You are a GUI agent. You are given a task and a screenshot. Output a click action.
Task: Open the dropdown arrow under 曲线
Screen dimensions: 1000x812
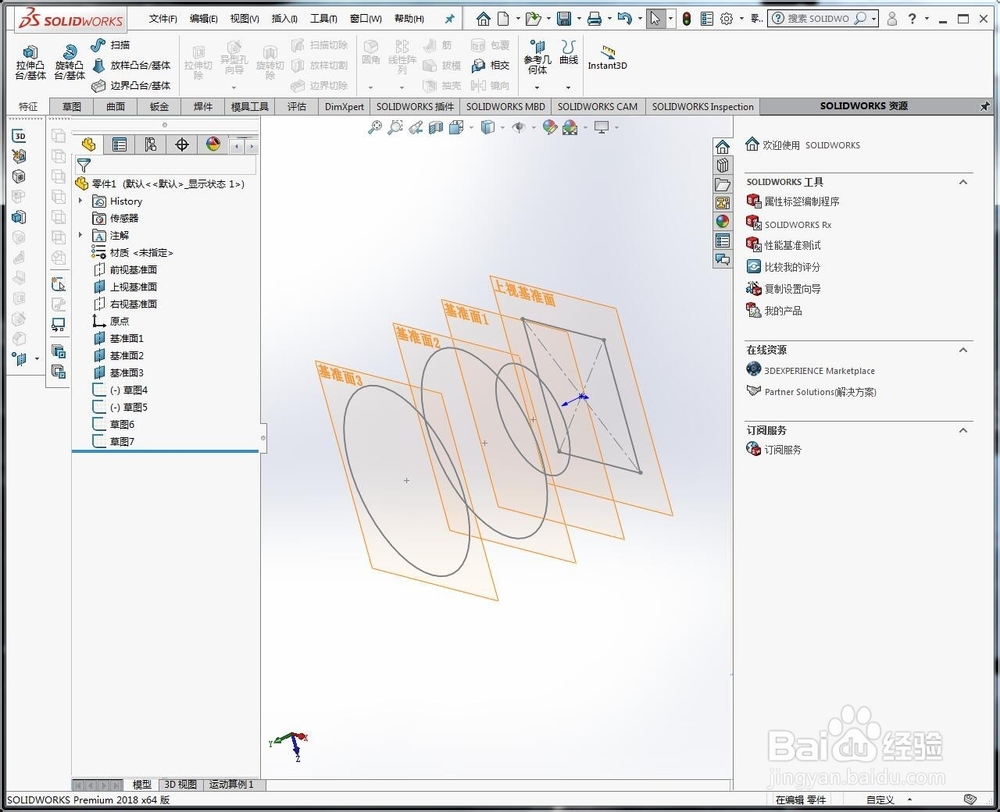(x=568, y=87)
